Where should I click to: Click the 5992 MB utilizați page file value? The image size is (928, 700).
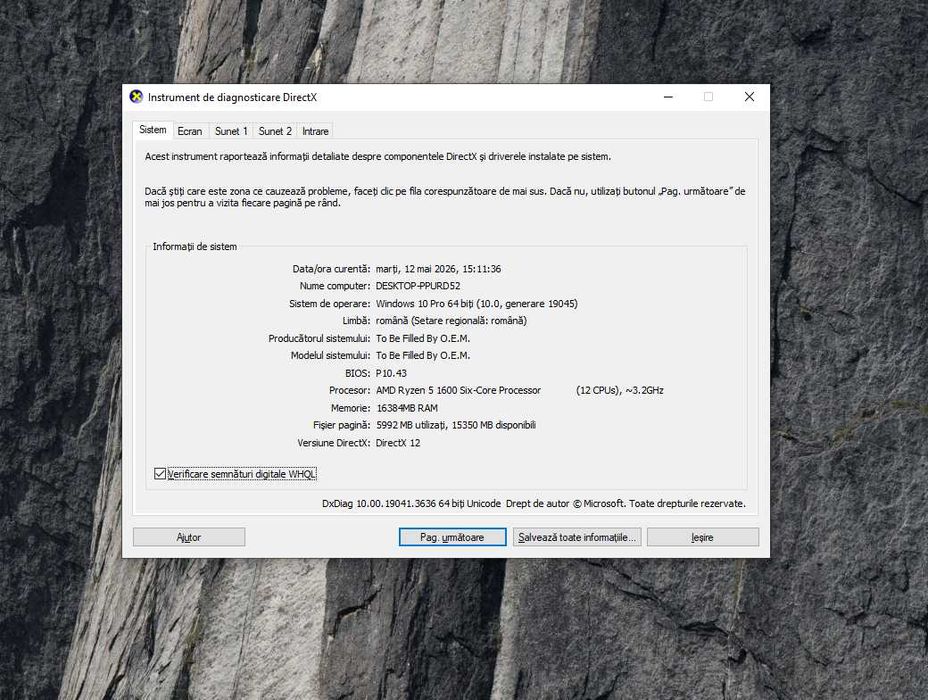point(456,425)
